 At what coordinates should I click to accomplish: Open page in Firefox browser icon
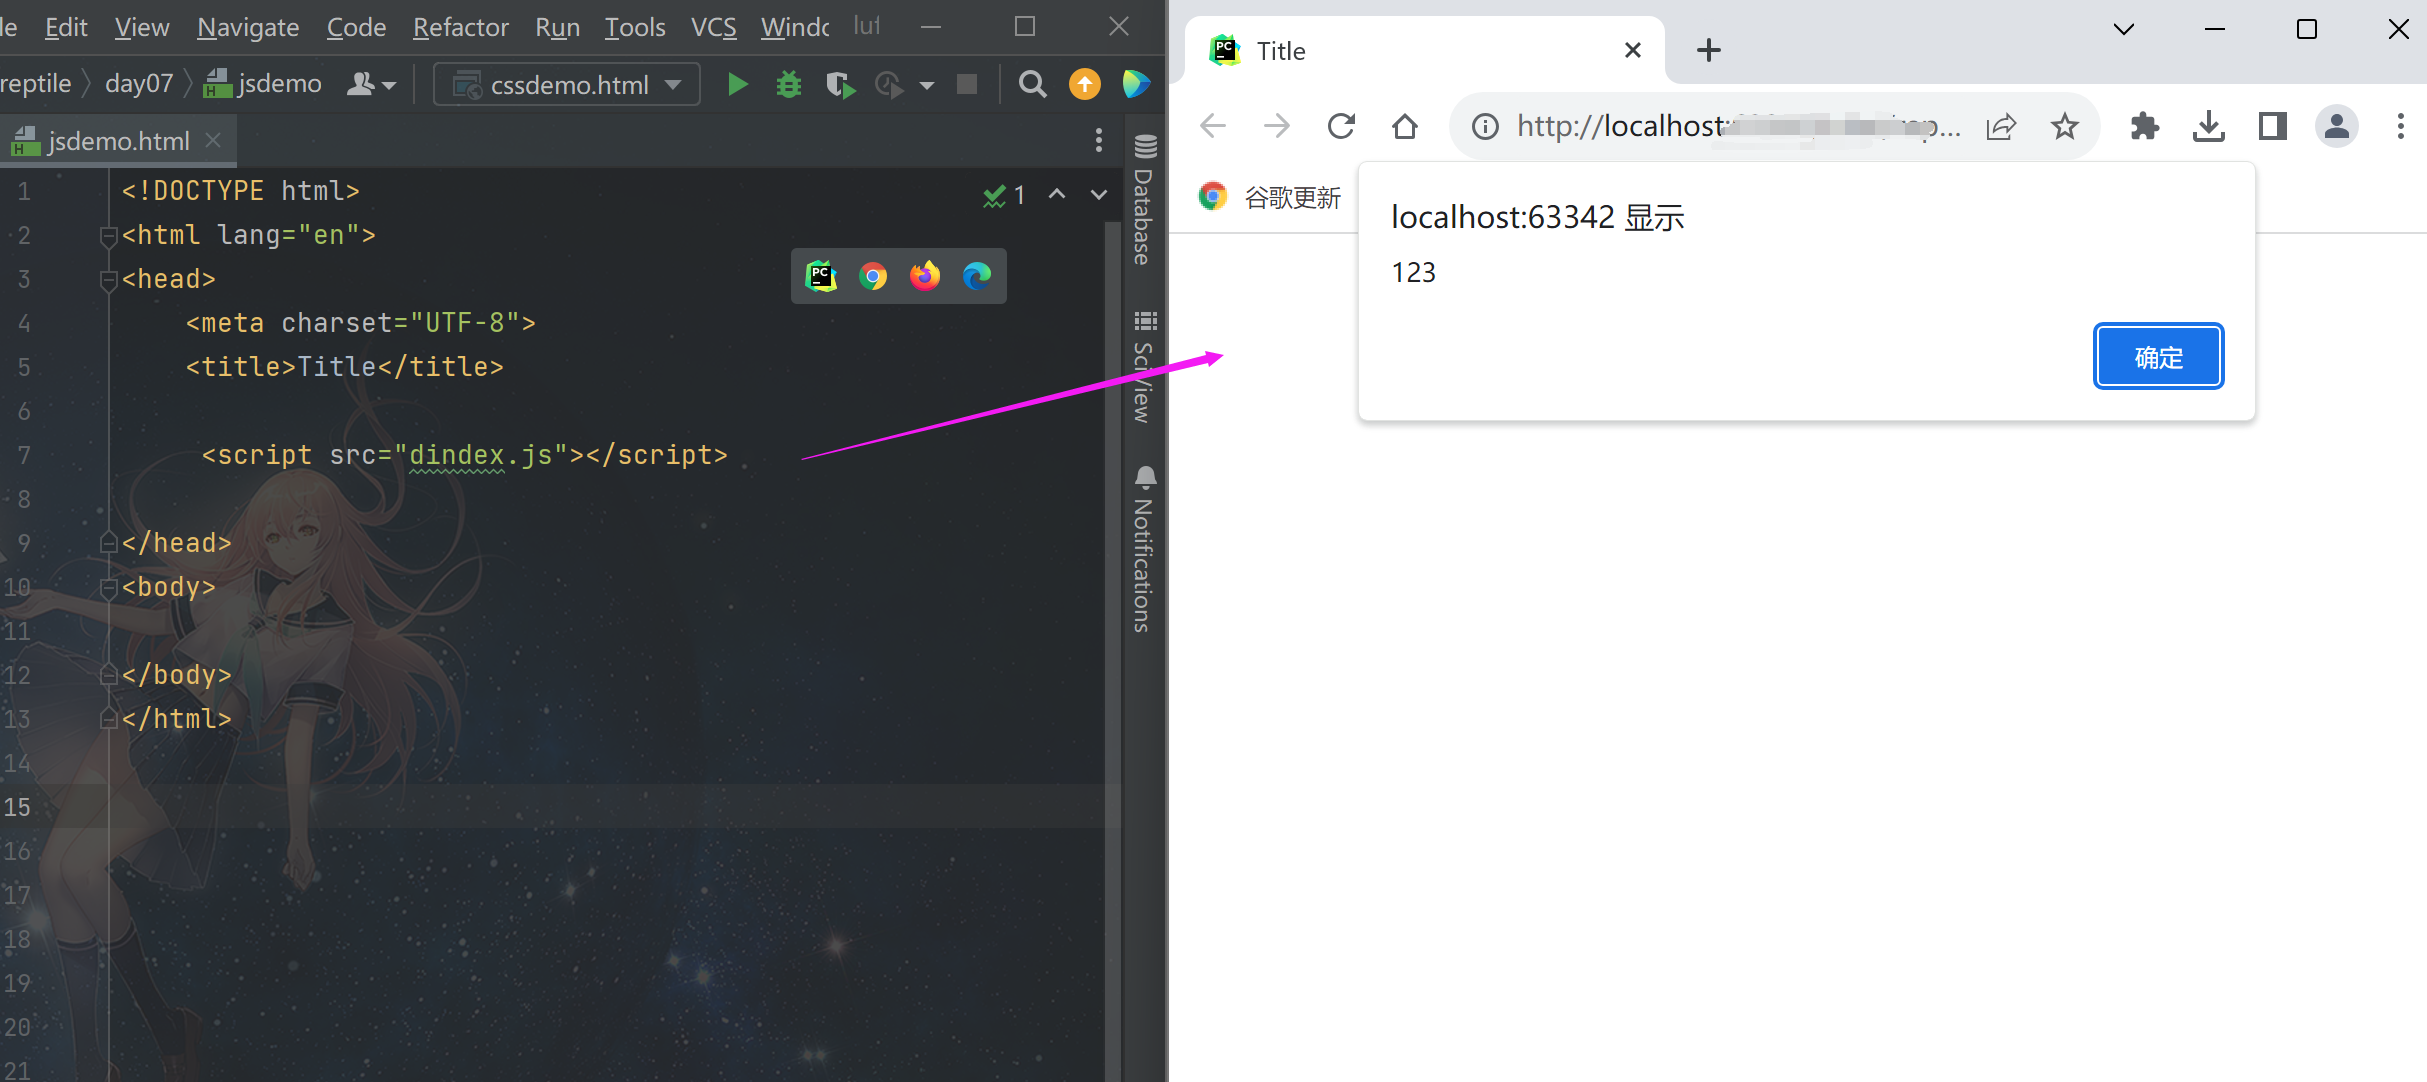tap(925, 276)
